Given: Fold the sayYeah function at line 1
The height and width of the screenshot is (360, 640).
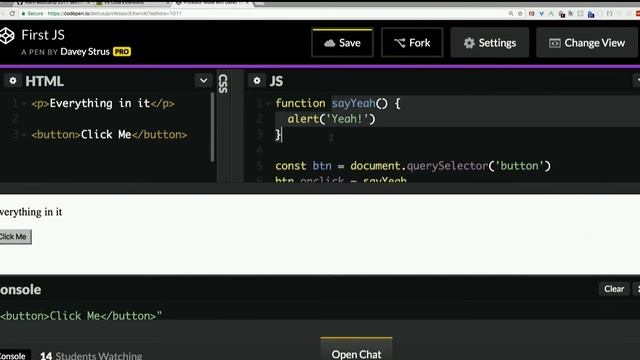Looking at the screenshot, I should pyautogui.click(x=268, y=104).
